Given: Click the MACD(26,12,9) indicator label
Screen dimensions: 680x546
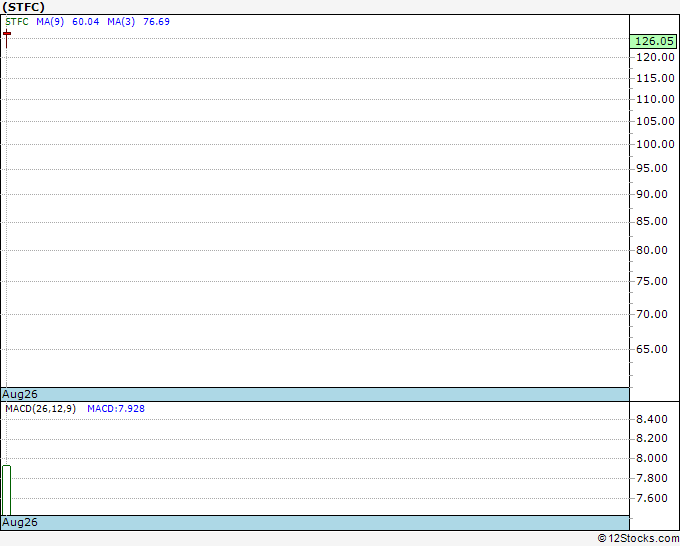Looking at the screenshot, I should [40, 409].
